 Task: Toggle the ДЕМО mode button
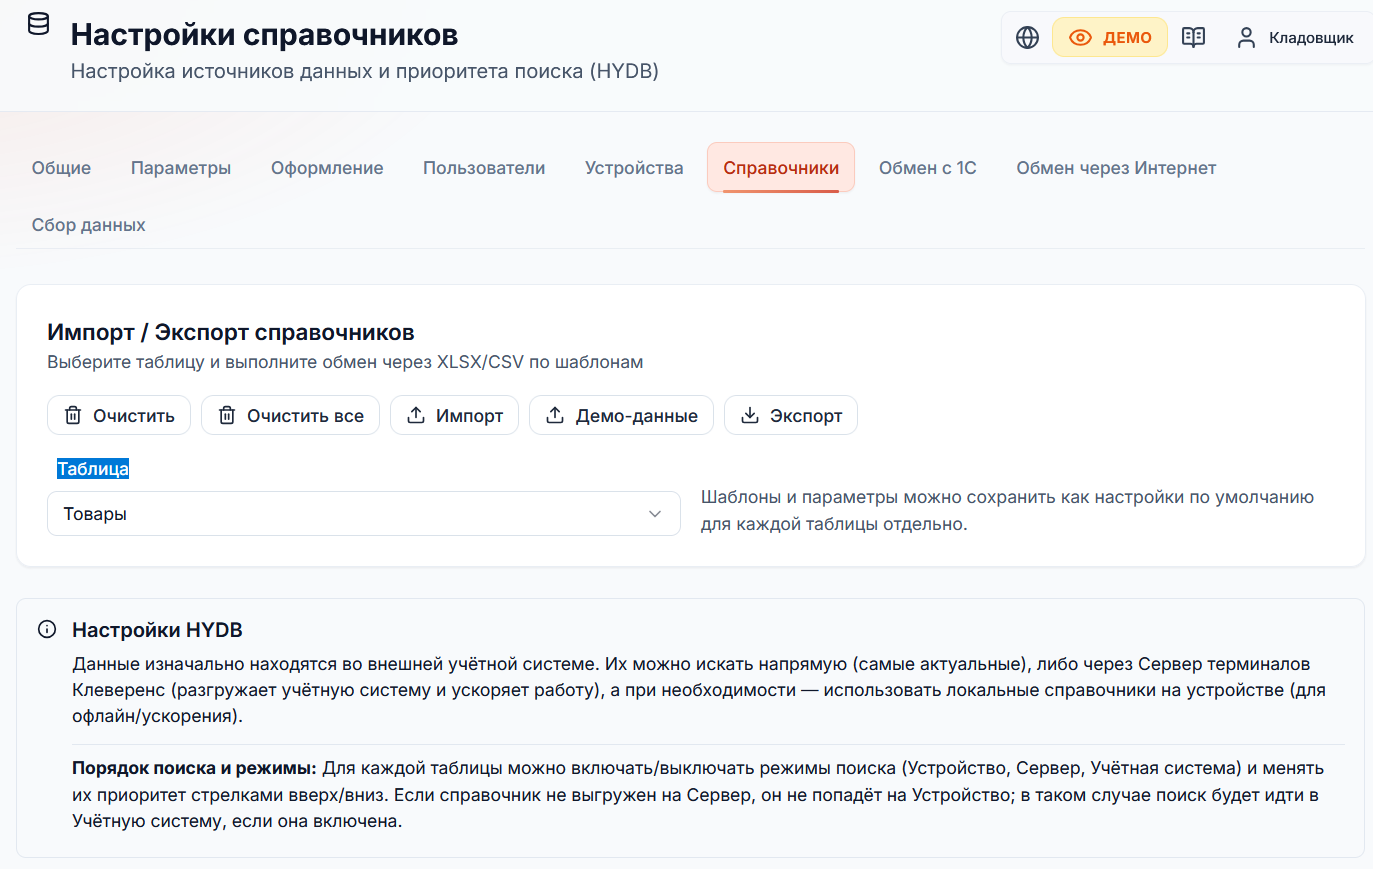[1110, 37]
